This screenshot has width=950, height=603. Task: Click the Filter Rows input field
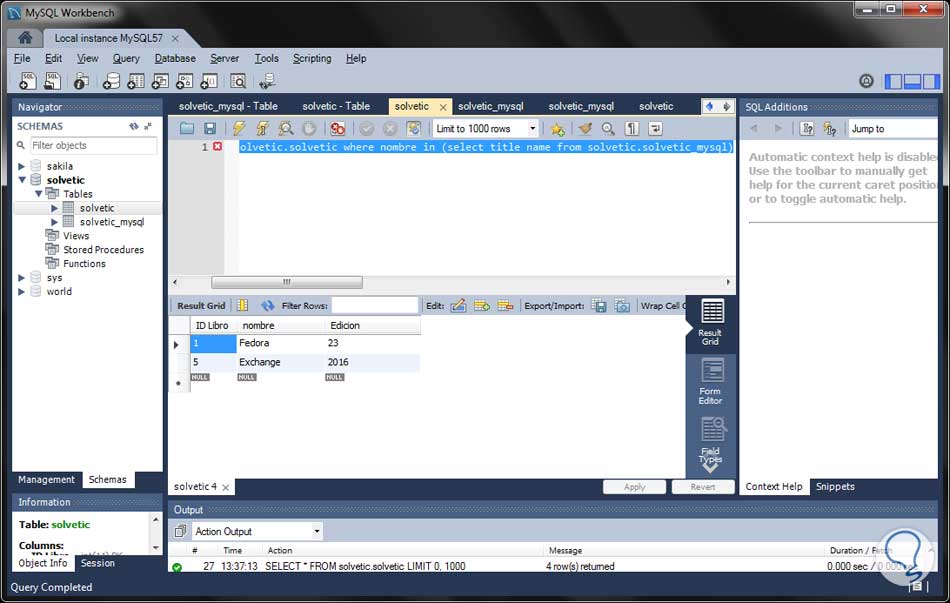pyautogui.click(x=374, y=305)
